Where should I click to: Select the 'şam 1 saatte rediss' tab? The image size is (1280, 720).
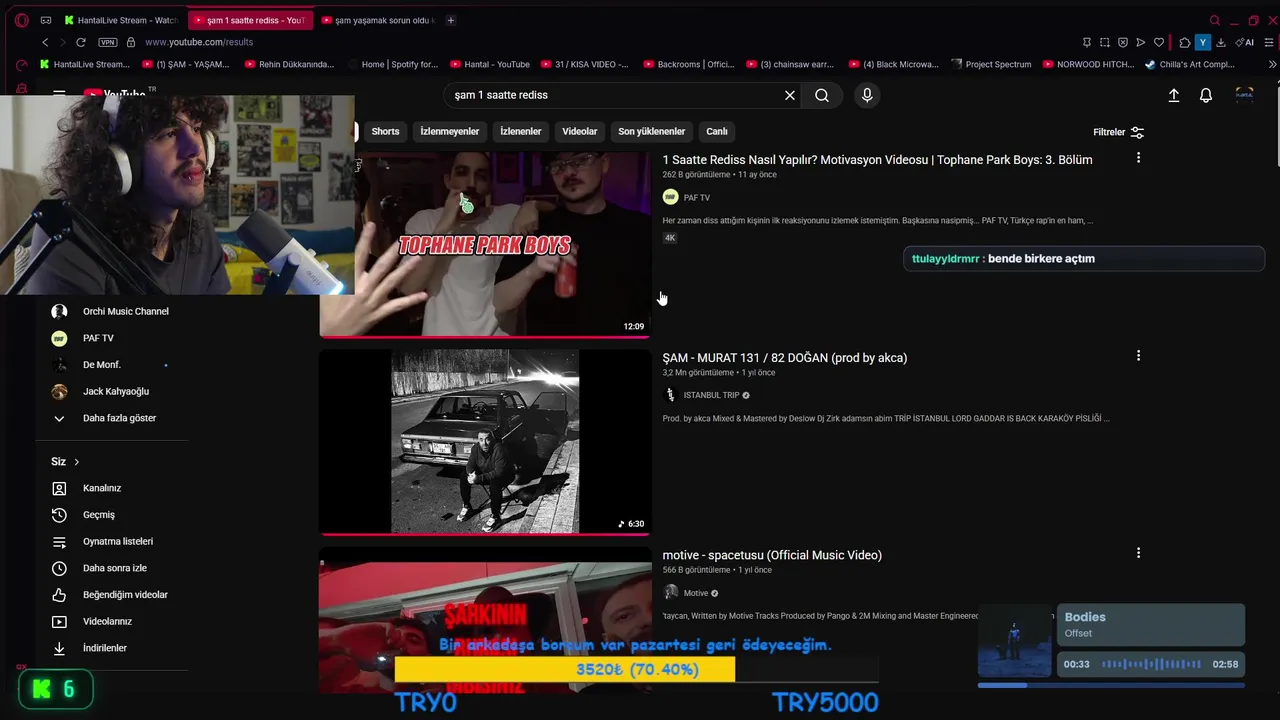[250, 20]
